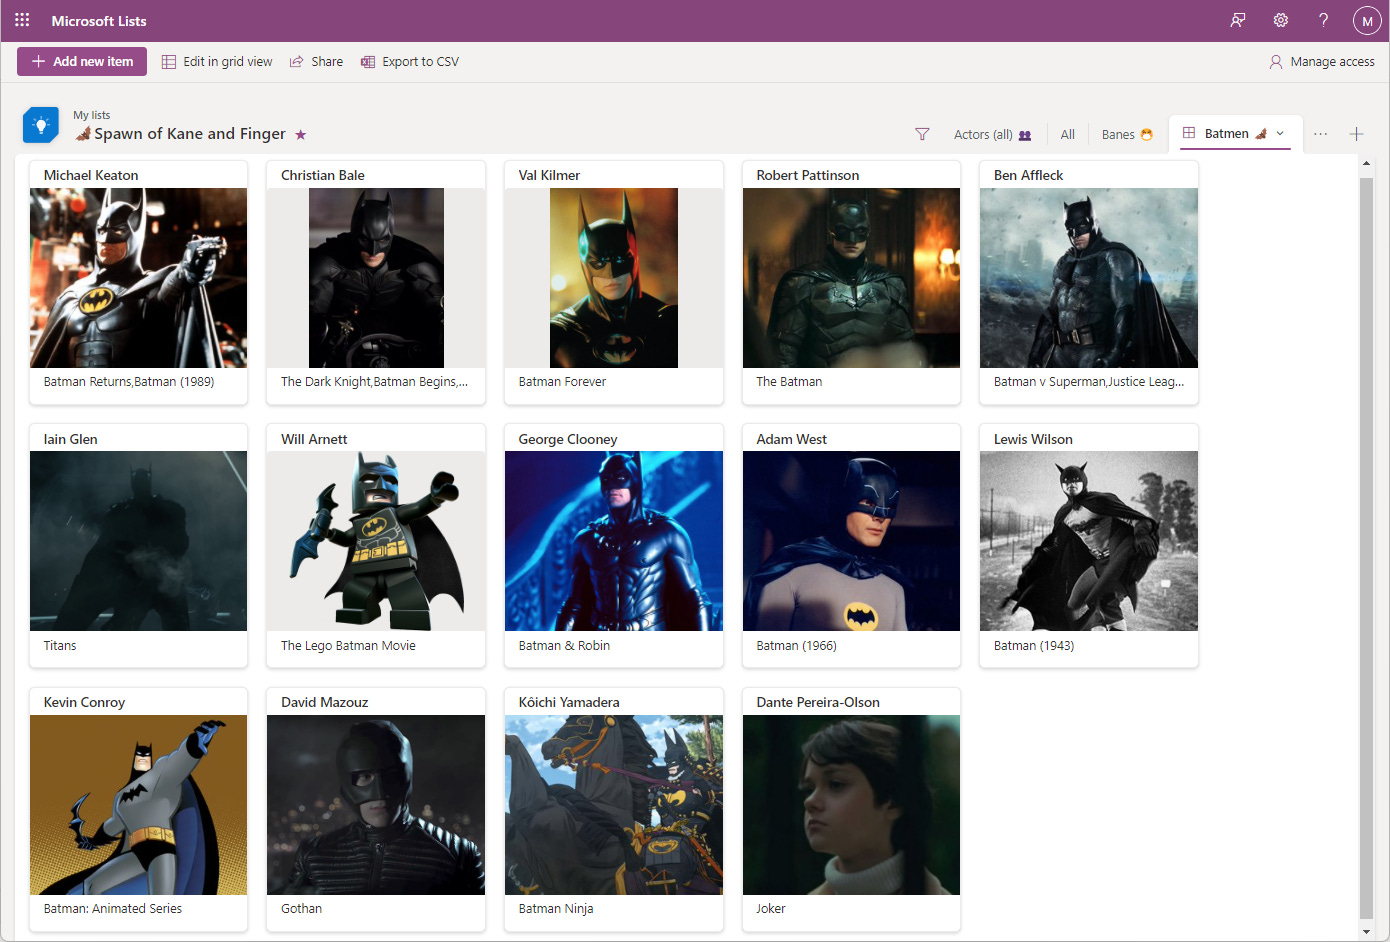Open the Iain Glen card image
Viewport: 1390px width, 942px height.
pos(138,541)
